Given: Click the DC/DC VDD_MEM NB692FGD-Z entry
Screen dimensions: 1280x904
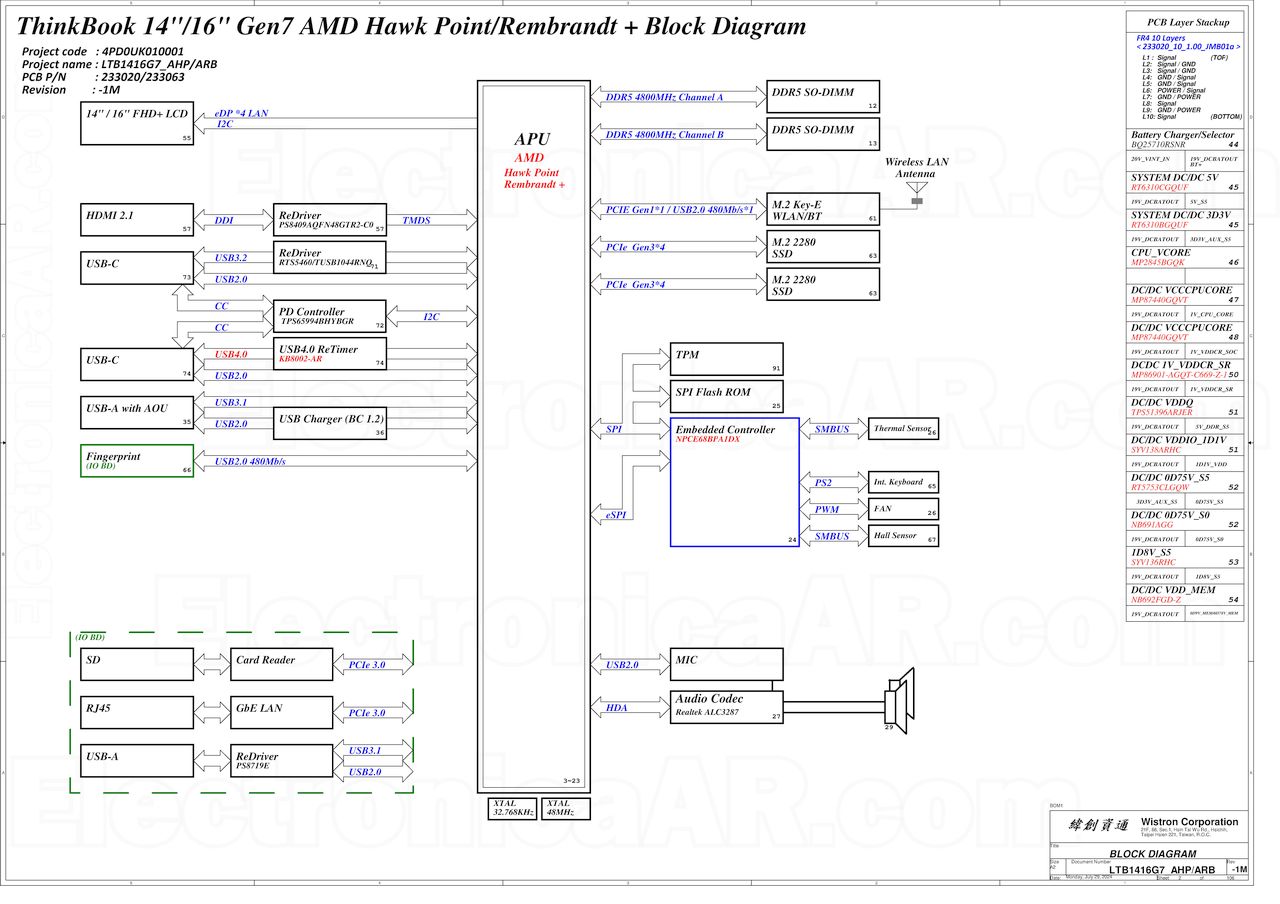Looking at the screenshot, I should (1186, 595).
